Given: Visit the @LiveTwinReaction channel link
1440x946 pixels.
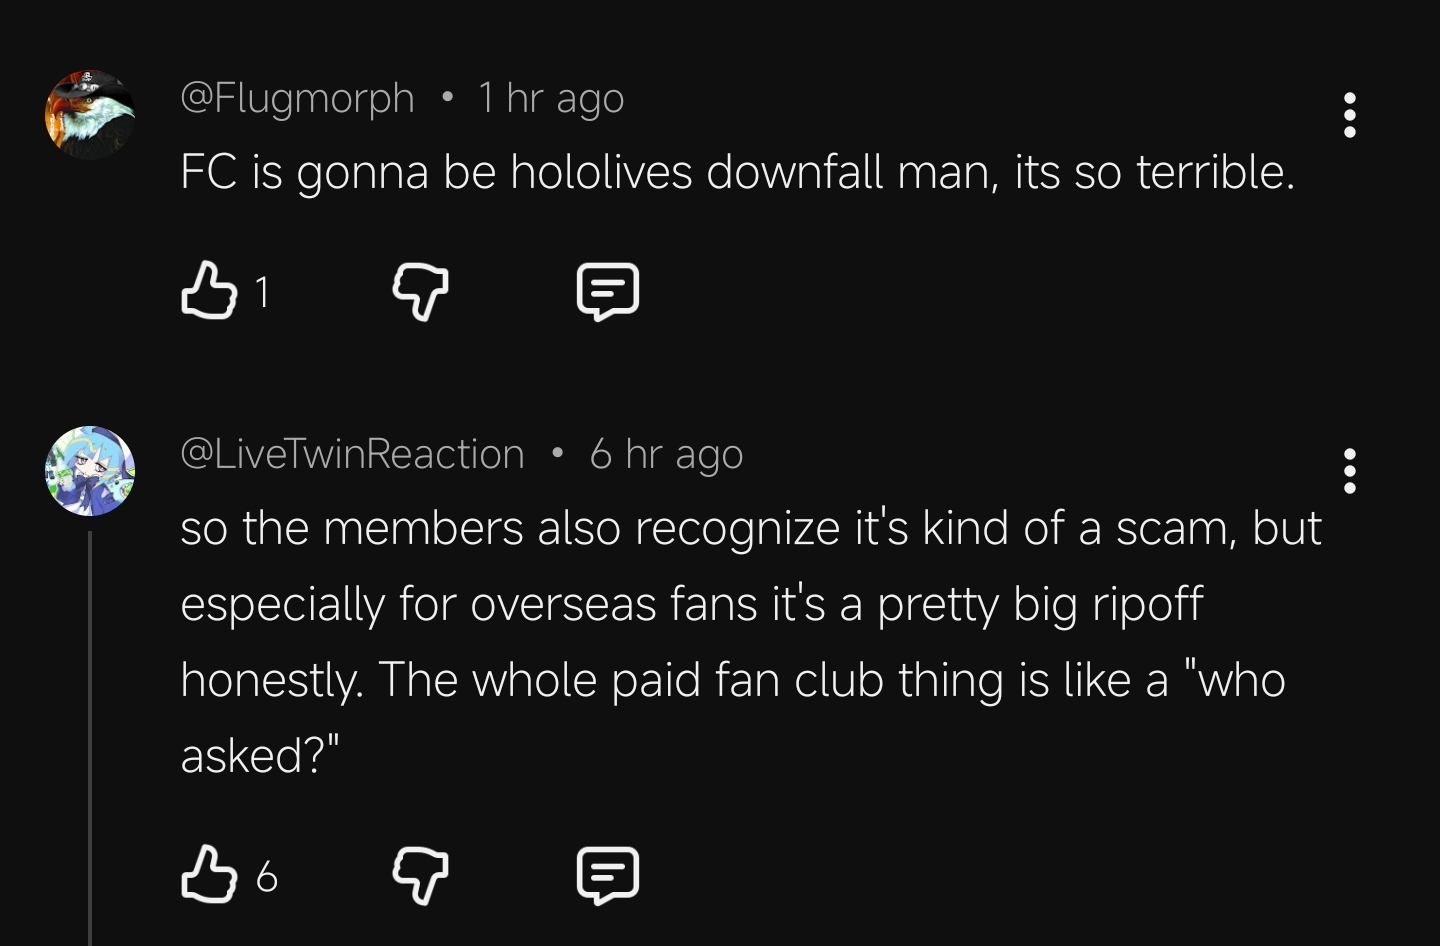Looking at the screenshot, I should tap(352, 454).
